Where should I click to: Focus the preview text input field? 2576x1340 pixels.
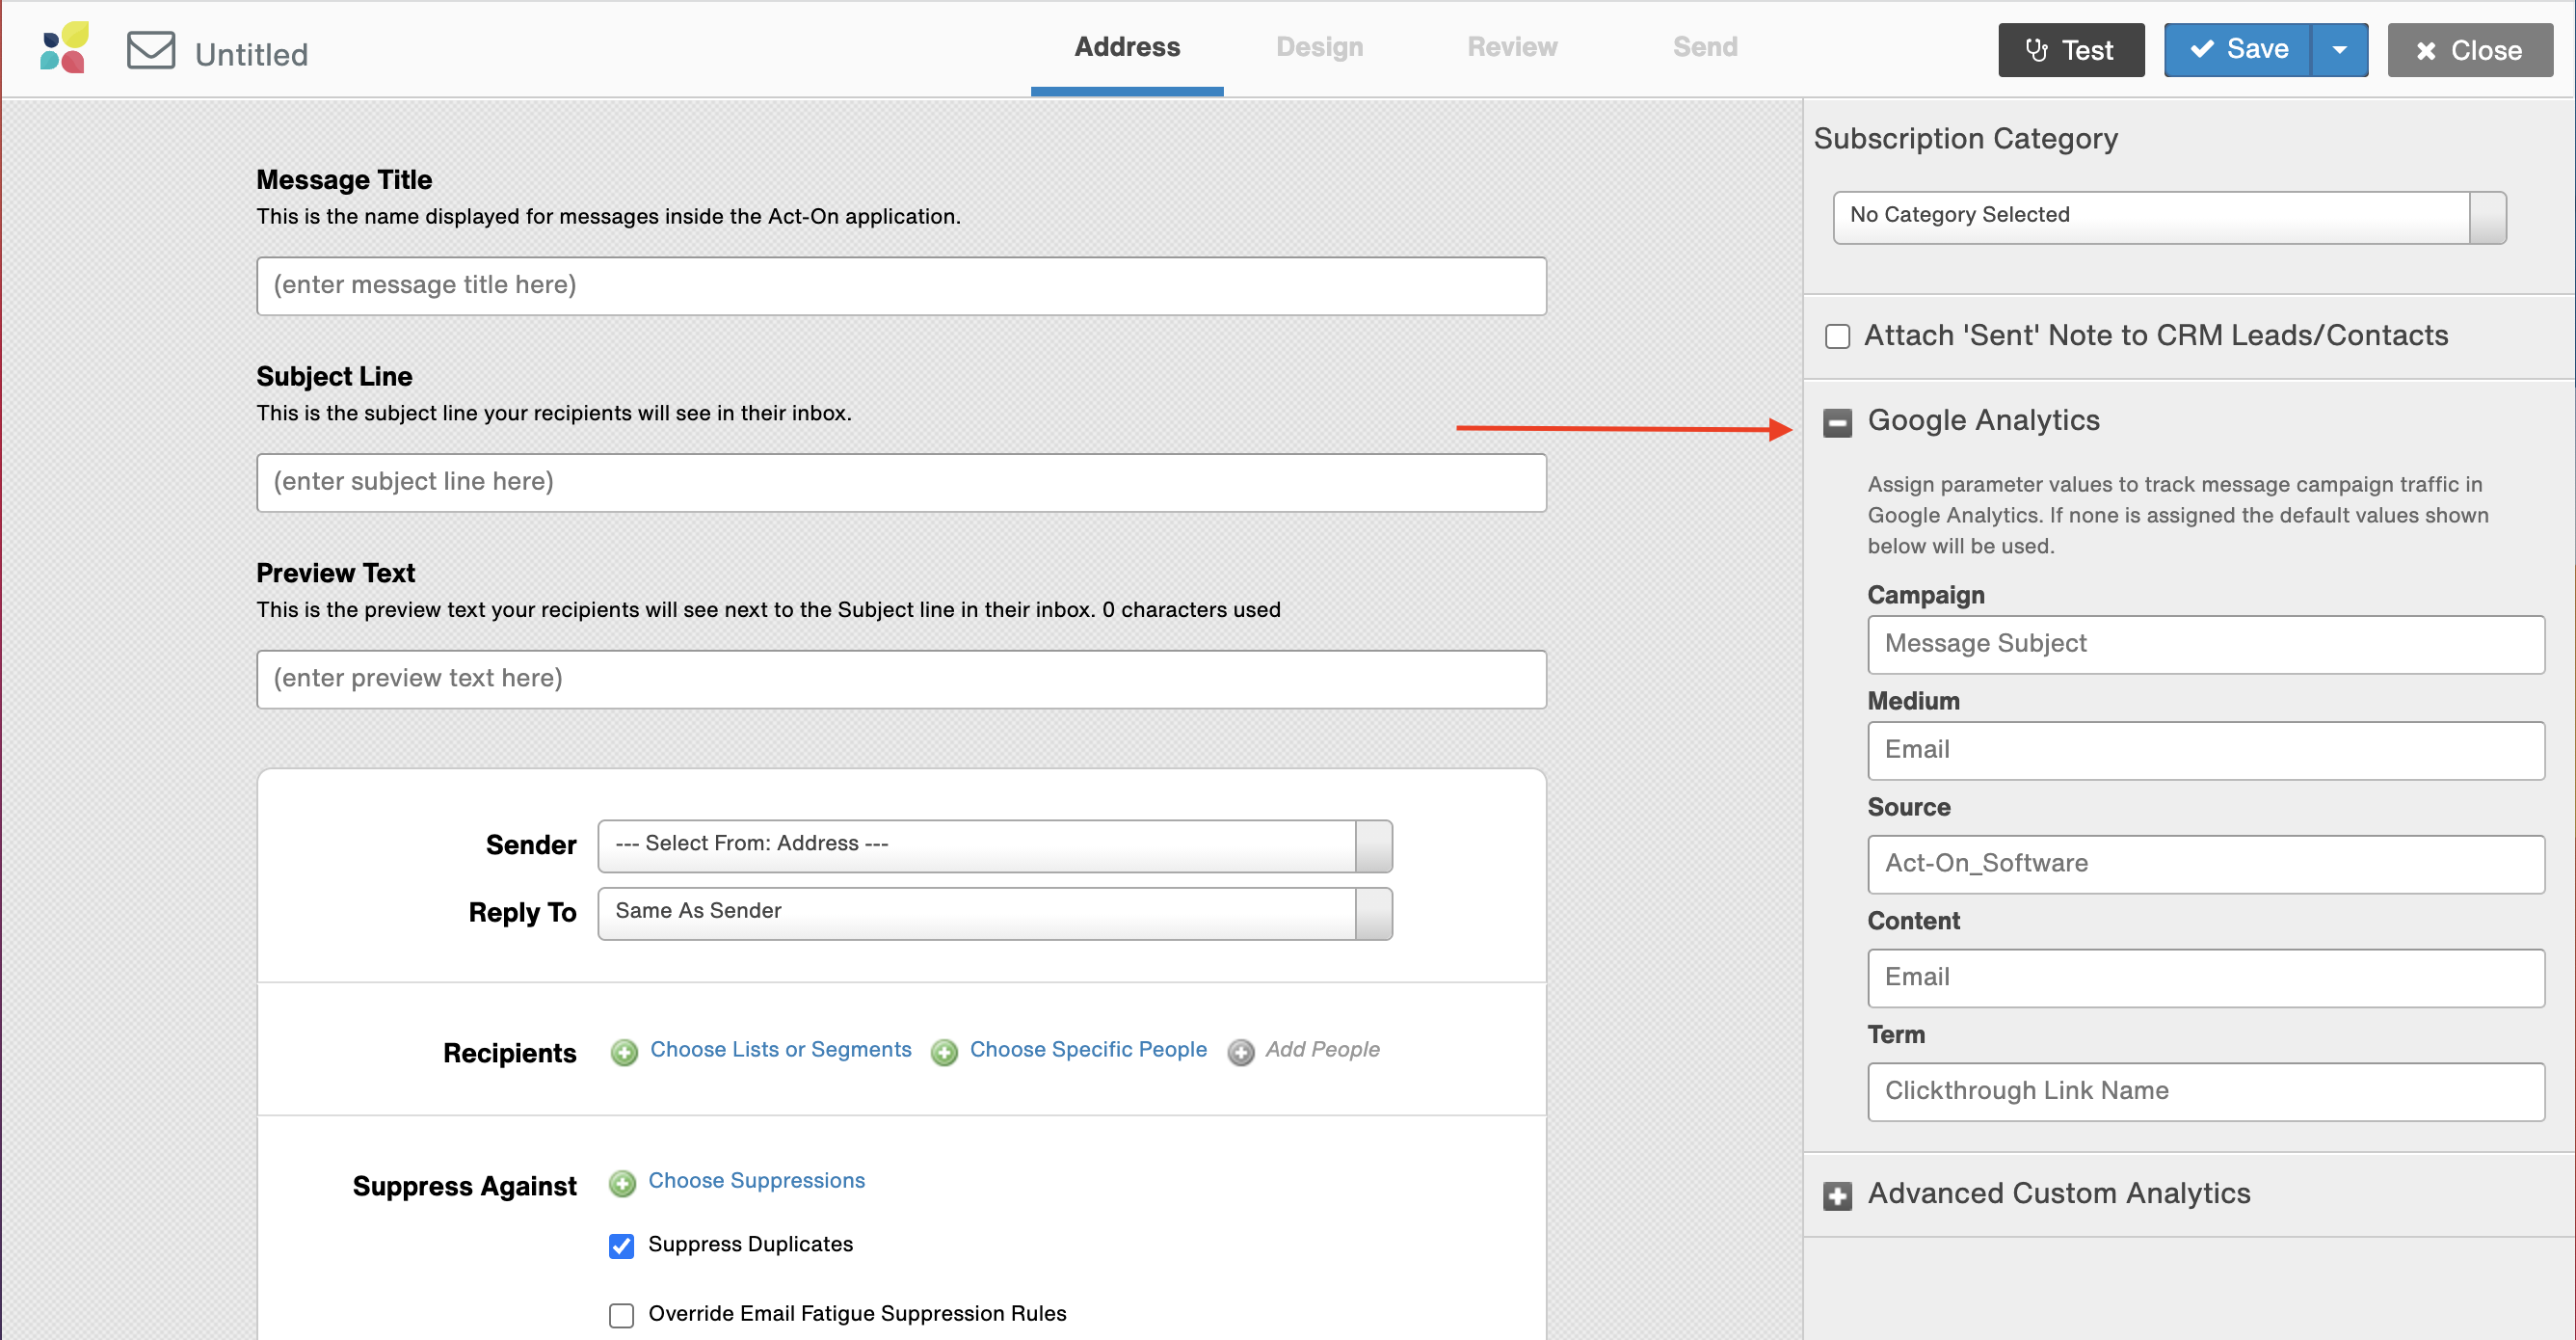coord(901,680)
